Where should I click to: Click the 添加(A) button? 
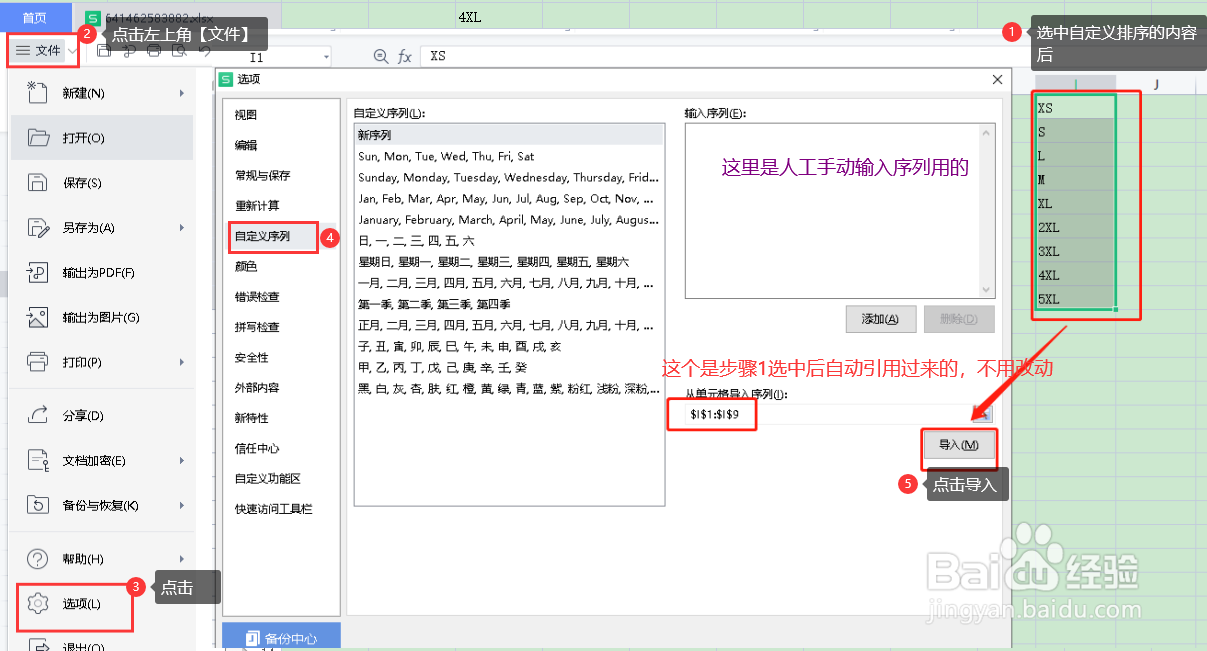point(880,319)
